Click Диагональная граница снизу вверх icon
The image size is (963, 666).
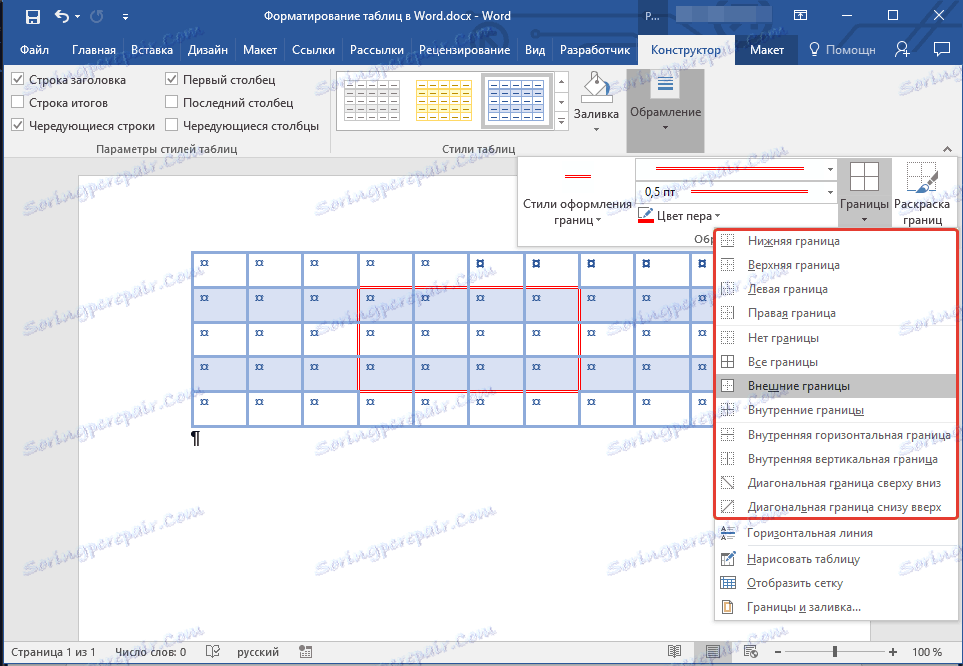coord(728,507)
